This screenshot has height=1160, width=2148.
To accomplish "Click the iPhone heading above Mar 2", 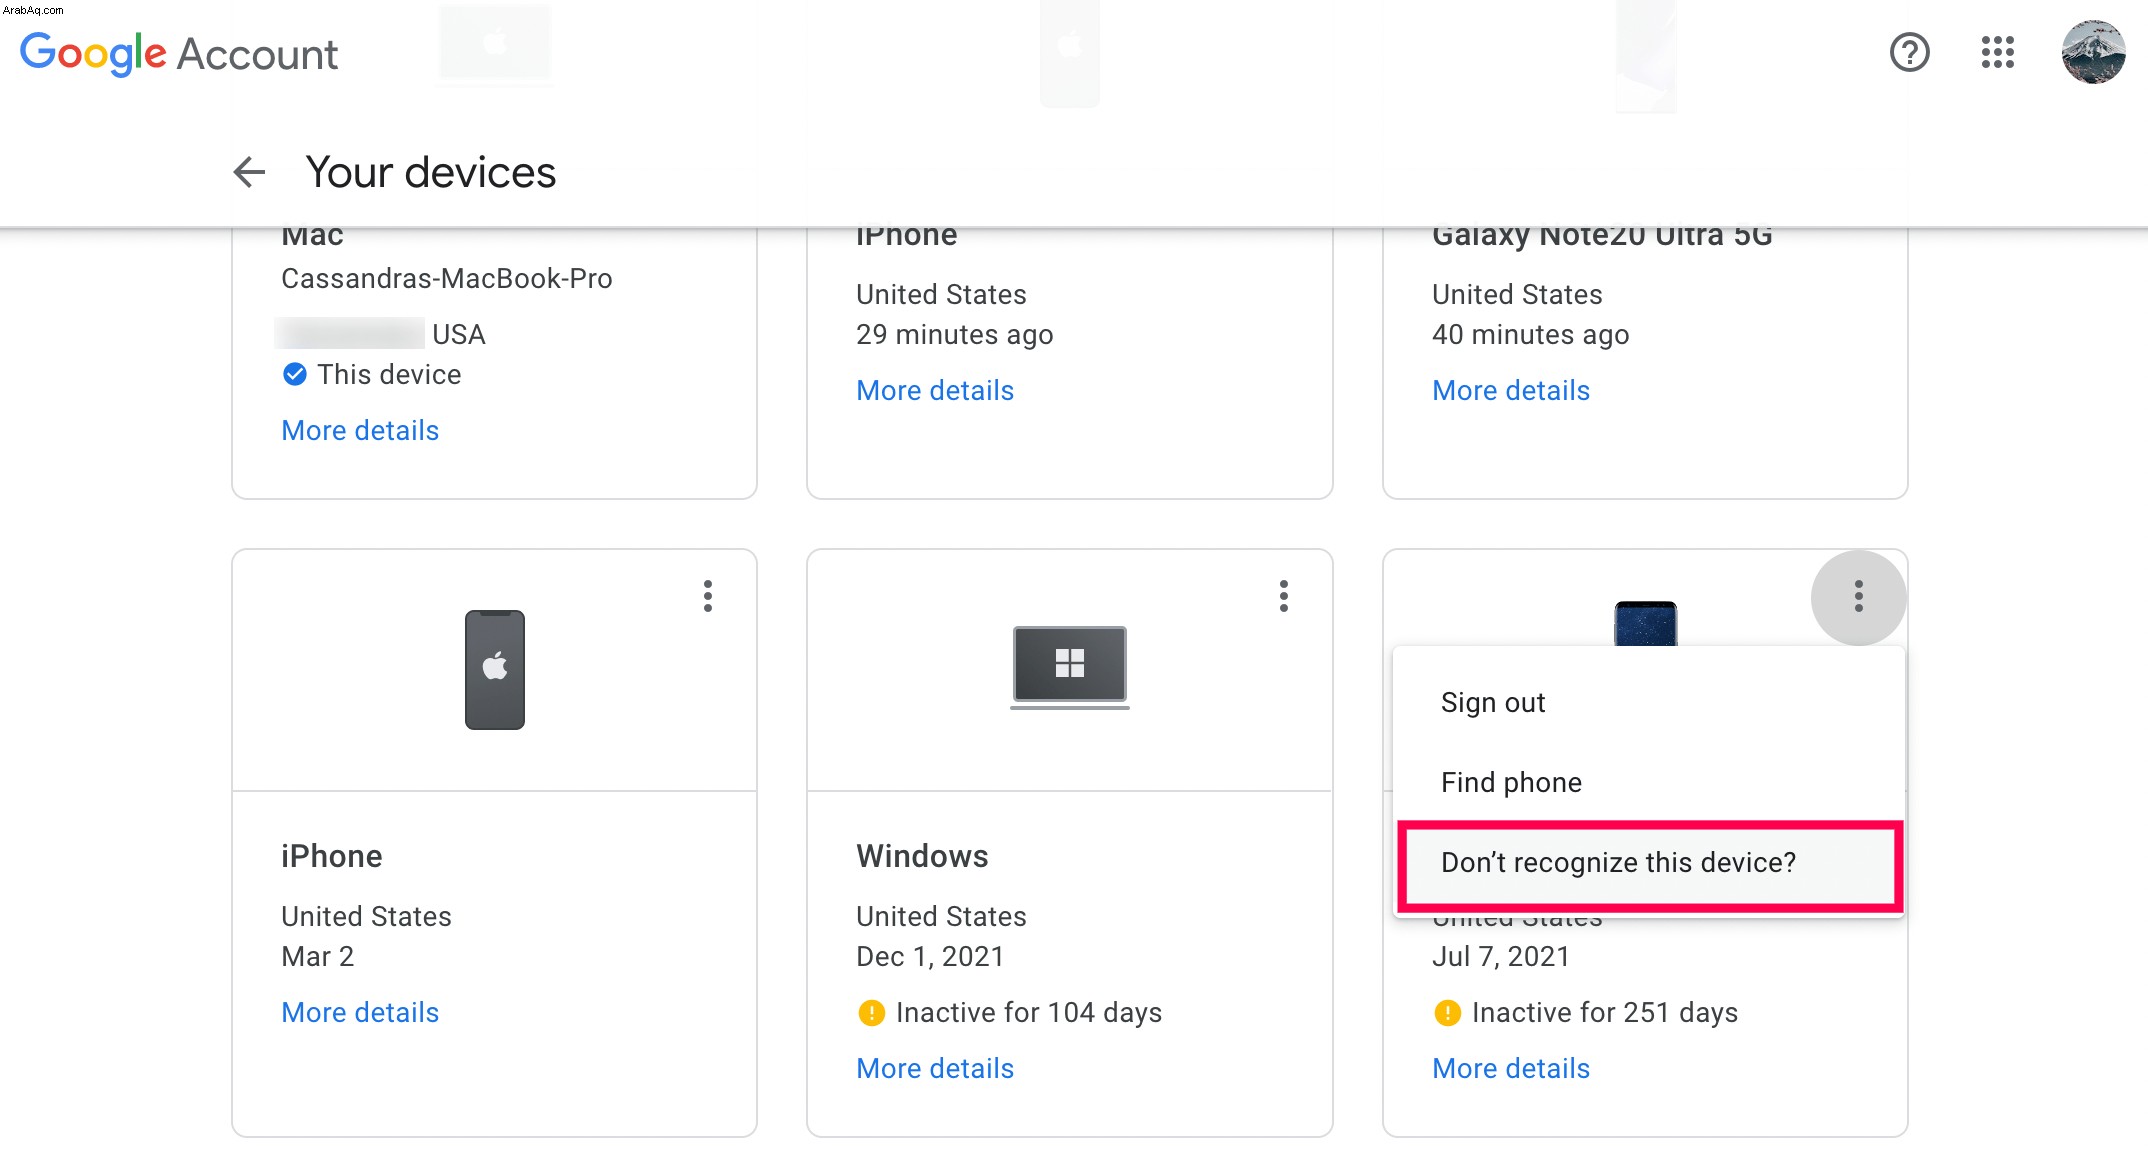I will click(332, 856).
